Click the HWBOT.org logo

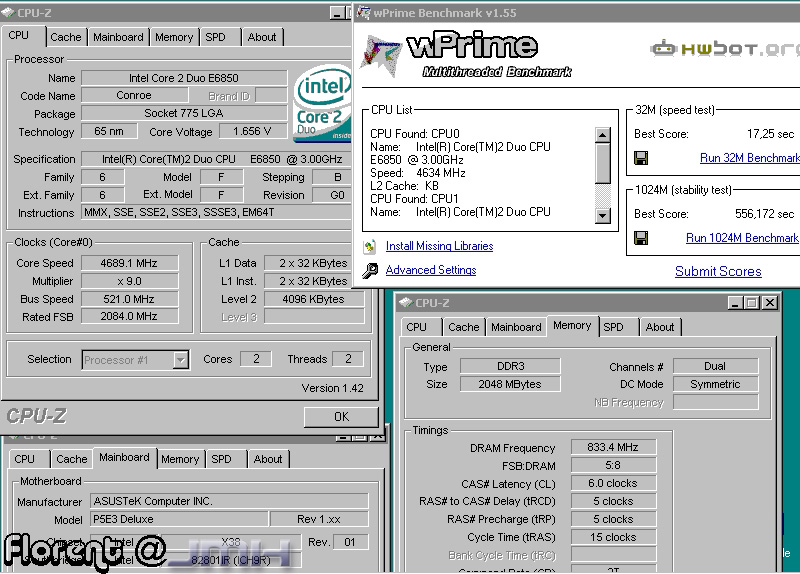click(x=724, y=48)
